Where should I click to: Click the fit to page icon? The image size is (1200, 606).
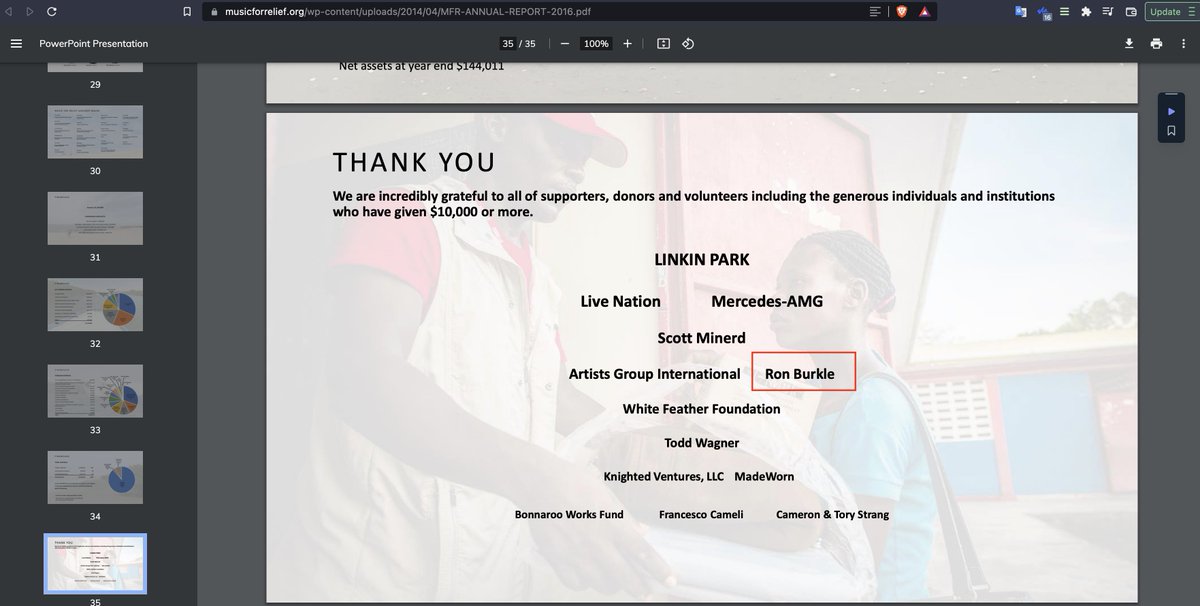pos(663,44)
